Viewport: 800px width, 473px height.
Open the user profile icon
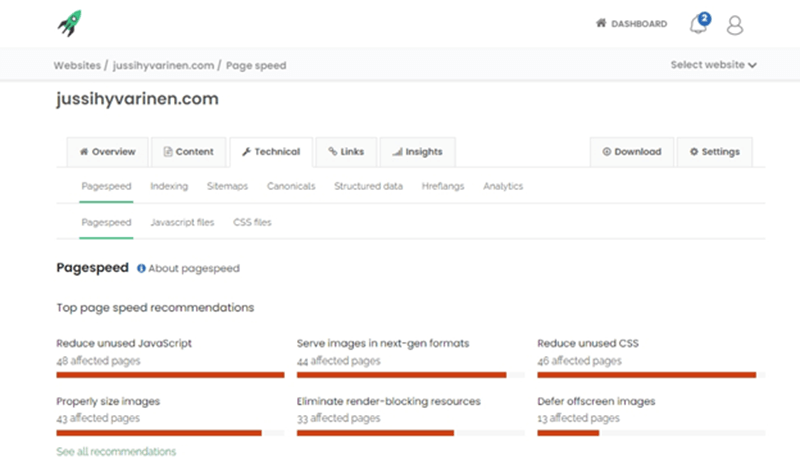coord(735,25)
